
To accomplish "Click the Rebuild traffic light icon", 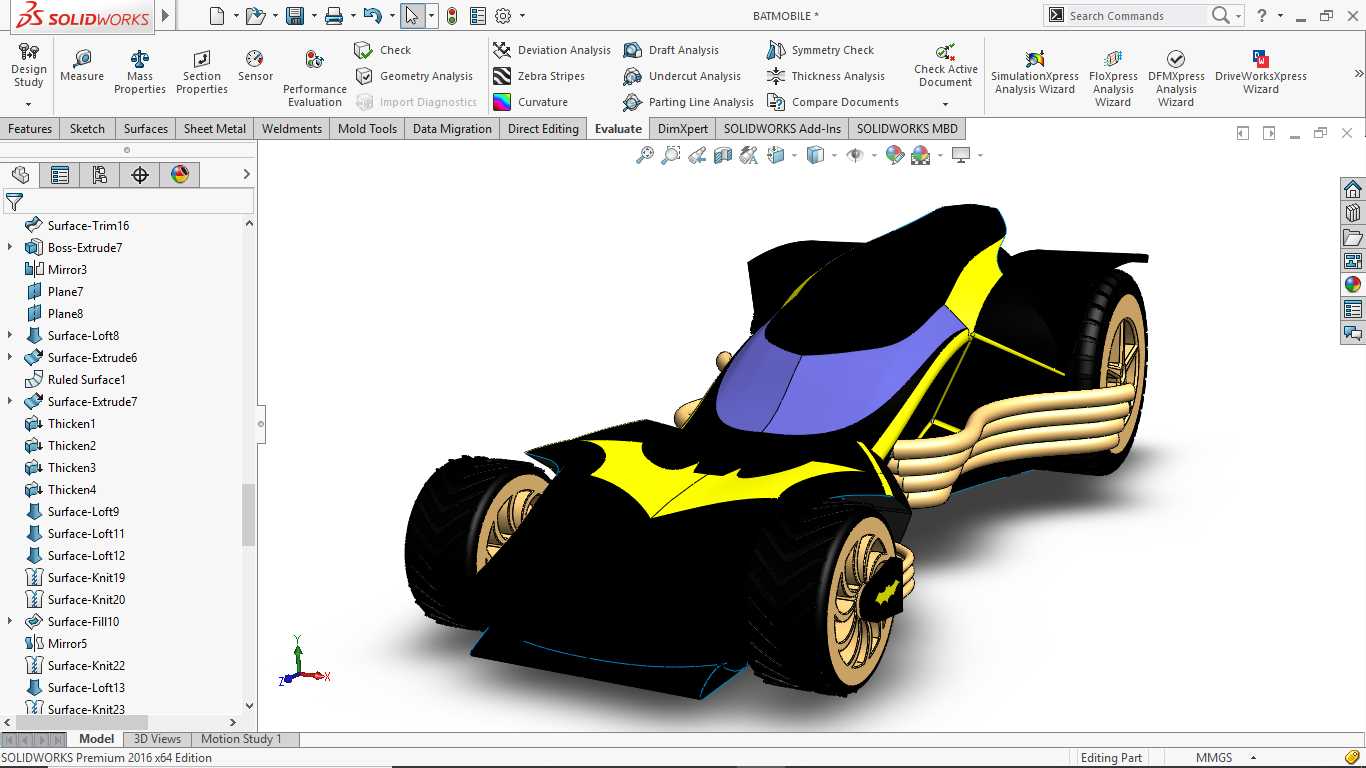I will tap(452, 16).
